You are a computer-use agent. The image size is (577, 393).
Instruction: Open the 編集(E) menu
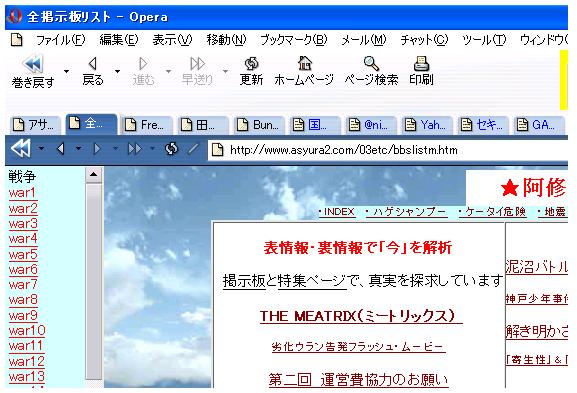click(119, 39)
